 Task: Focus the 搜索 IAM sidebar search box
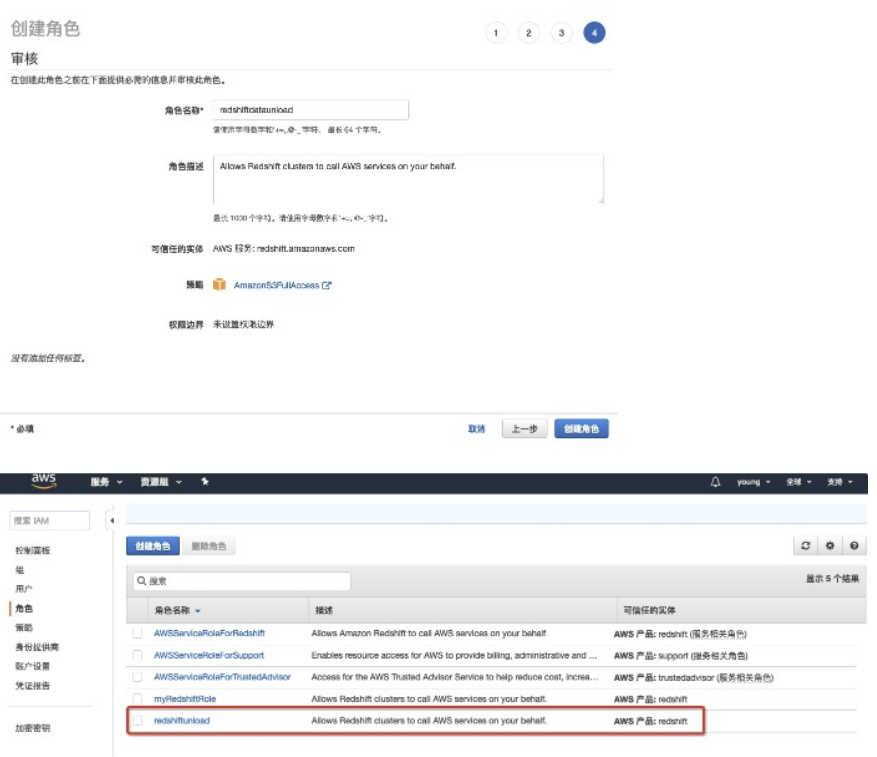point(49,521)
